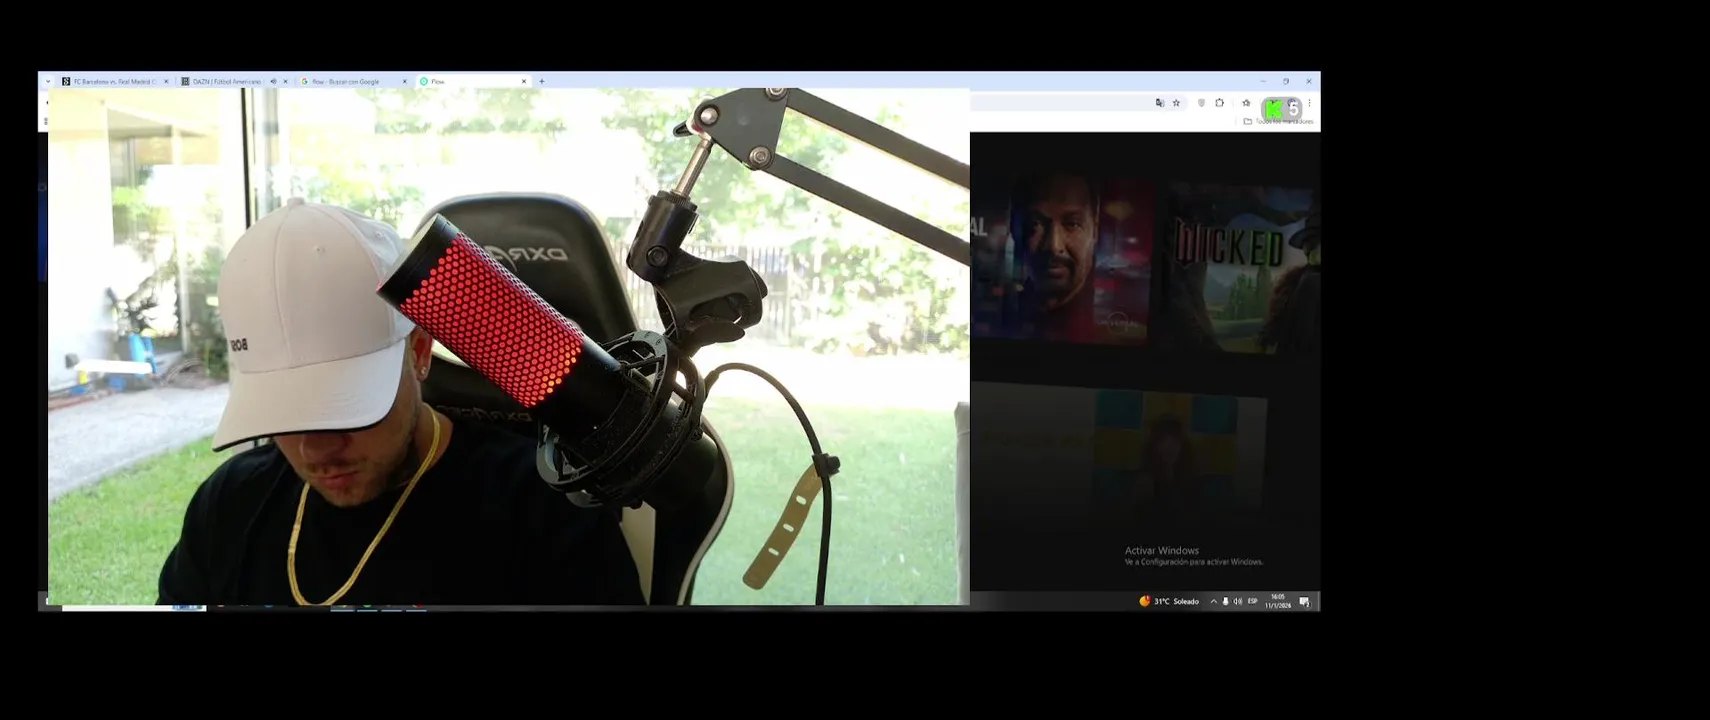Show hidden system tray icons

[x=1214, y=601]
